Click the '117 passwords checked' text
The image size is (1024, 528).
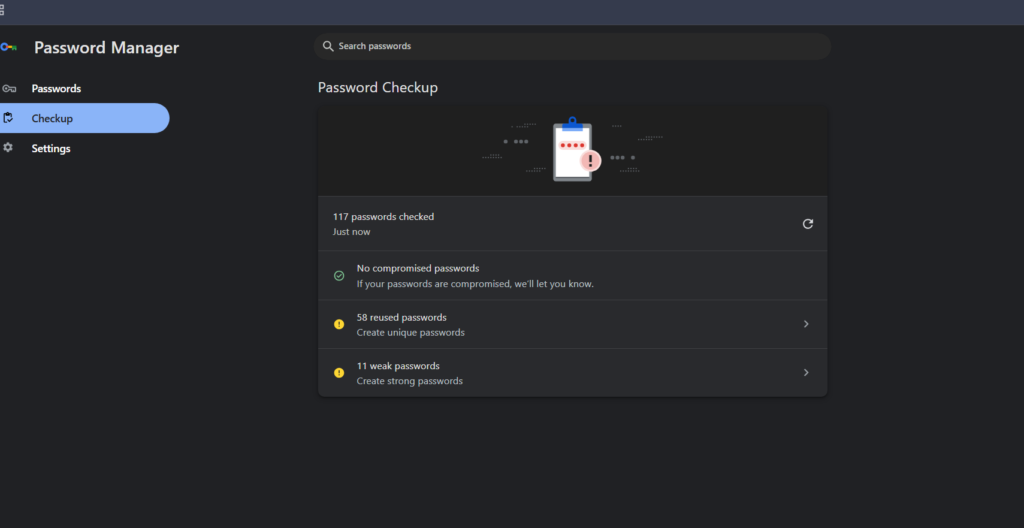pos(383,216)
